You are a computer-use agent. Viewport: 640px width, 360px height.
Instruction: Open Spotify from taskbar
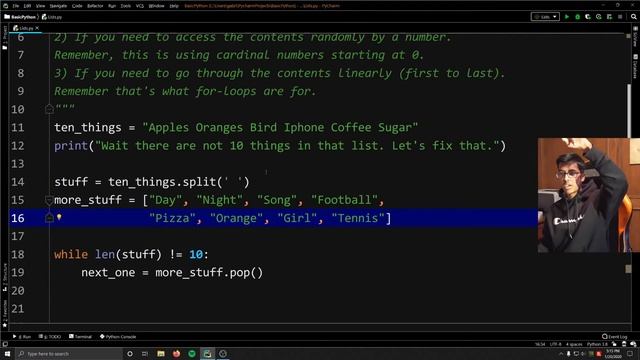click(192, 354)
